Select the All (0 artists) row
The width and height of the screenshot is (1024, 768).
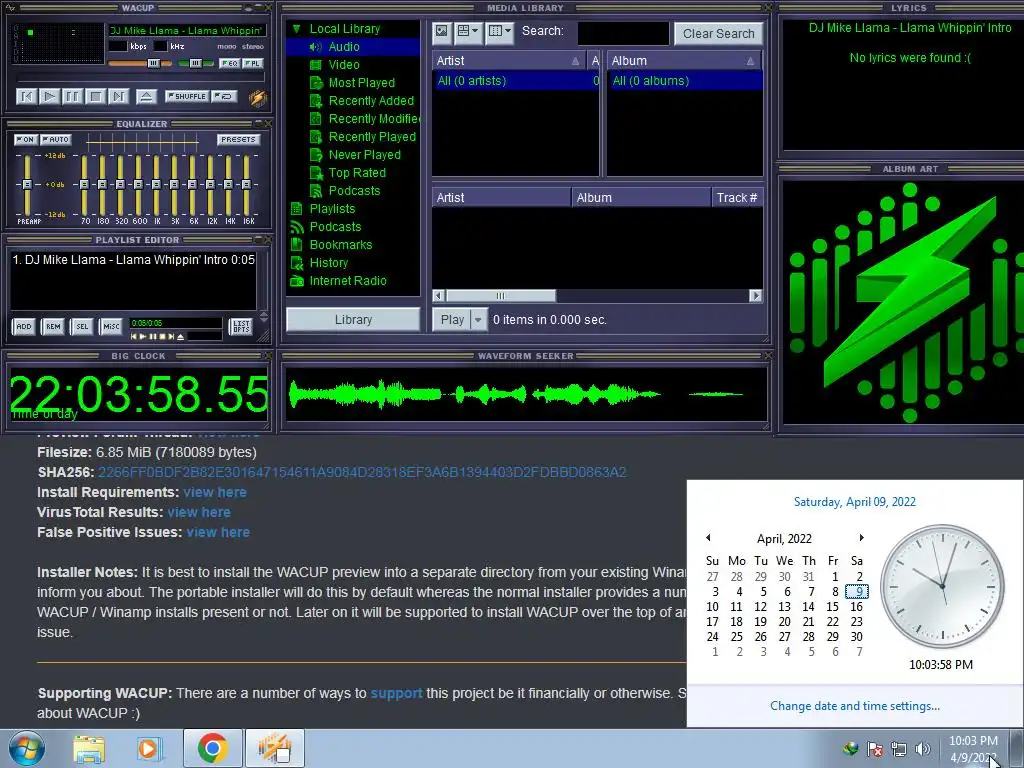pos(516,81)
